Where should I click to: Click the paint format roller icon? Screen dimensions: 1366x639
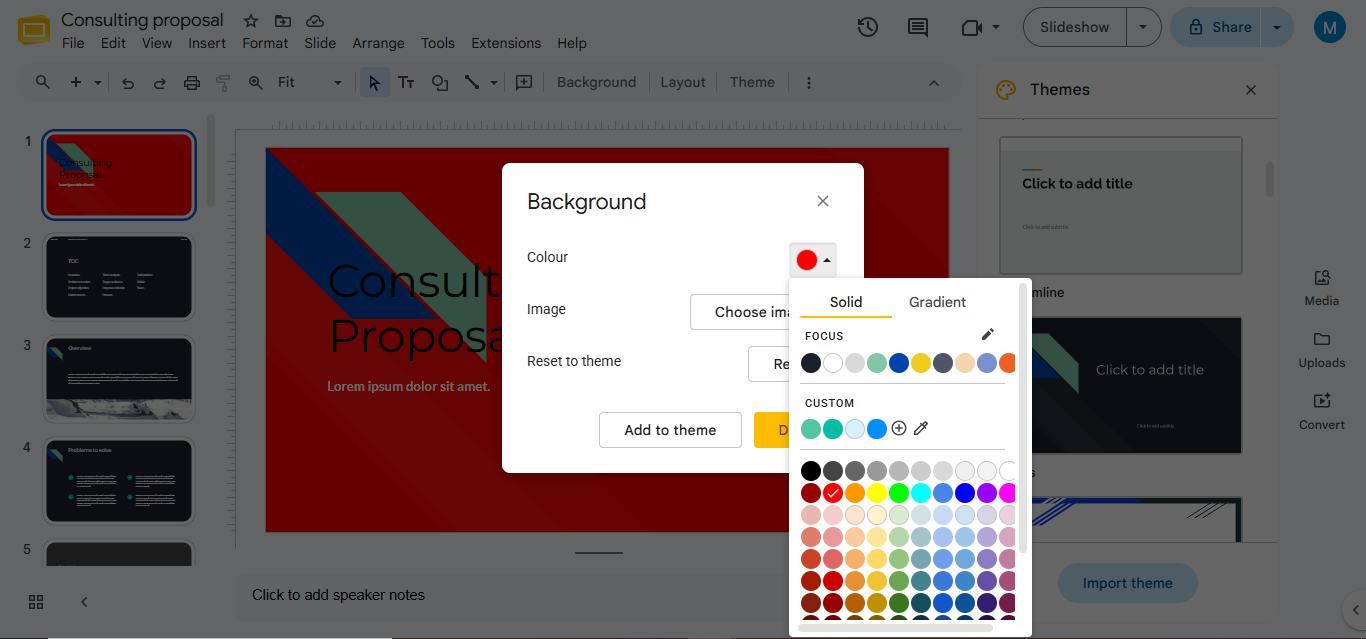point(223,83)
